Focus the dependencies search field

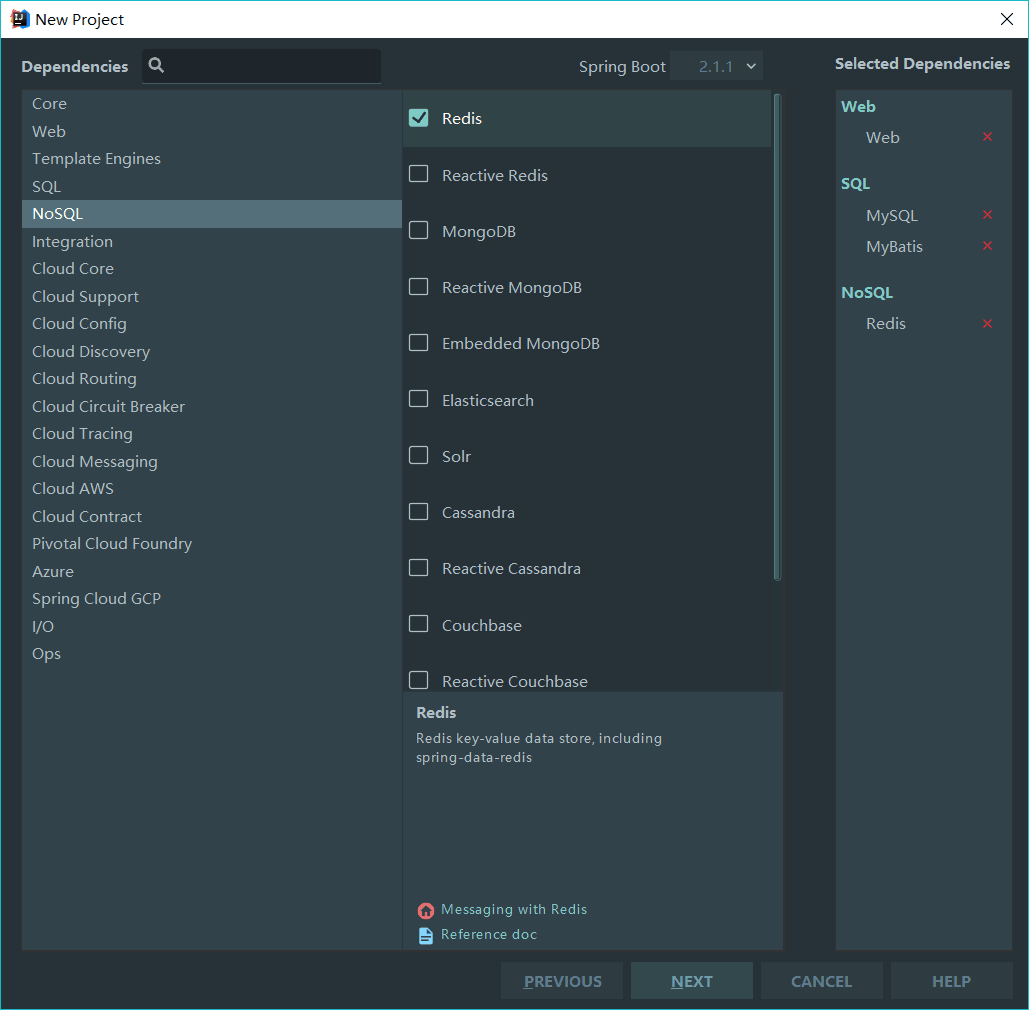(261, 66)
